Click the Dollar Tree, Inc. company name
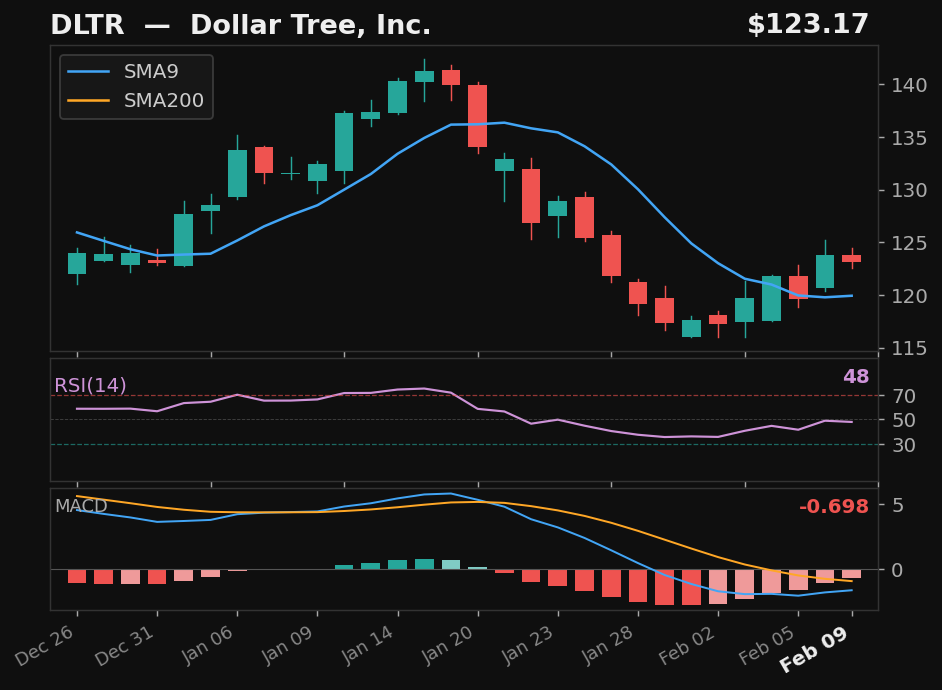The image size is (942, 690). (x=311, y=25)
